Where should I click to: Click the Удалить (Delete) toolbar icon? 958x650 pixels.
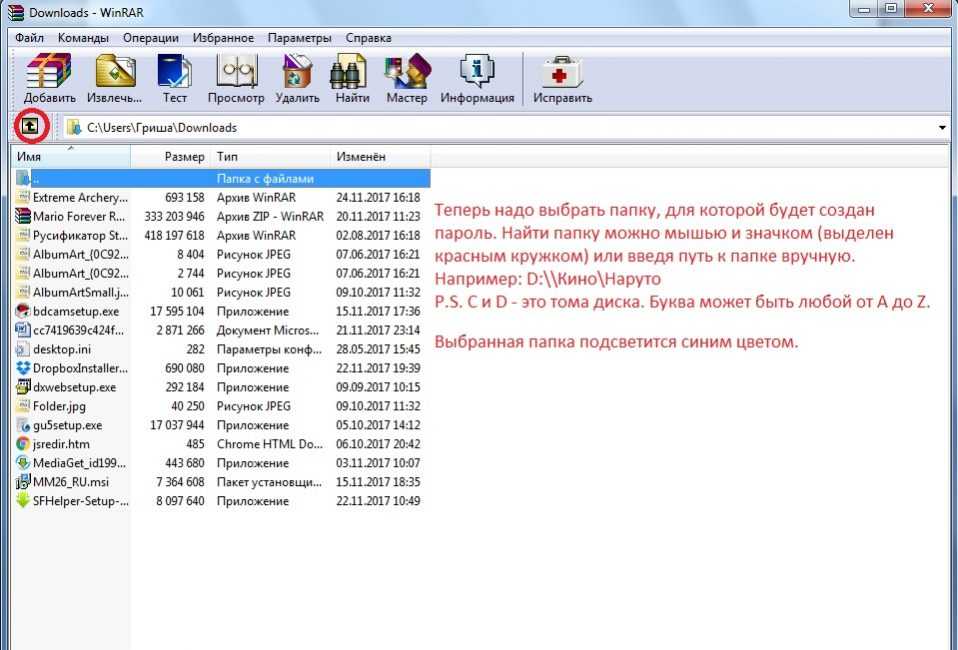[297, 79]
